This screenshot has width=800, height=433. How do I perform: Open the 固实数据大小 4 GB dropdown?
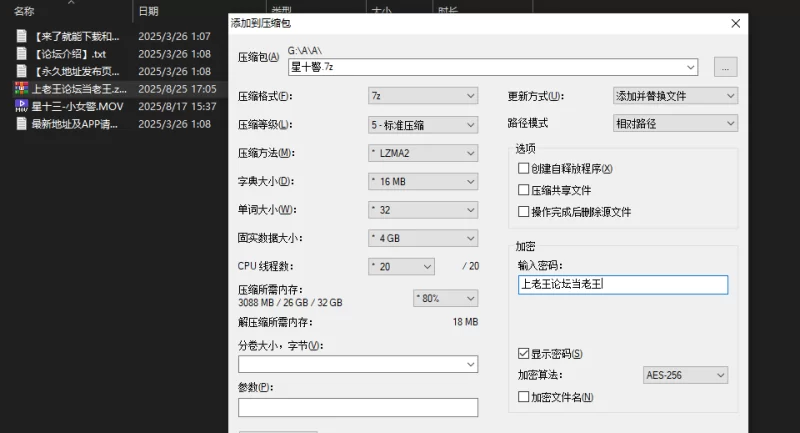[423, 238]
